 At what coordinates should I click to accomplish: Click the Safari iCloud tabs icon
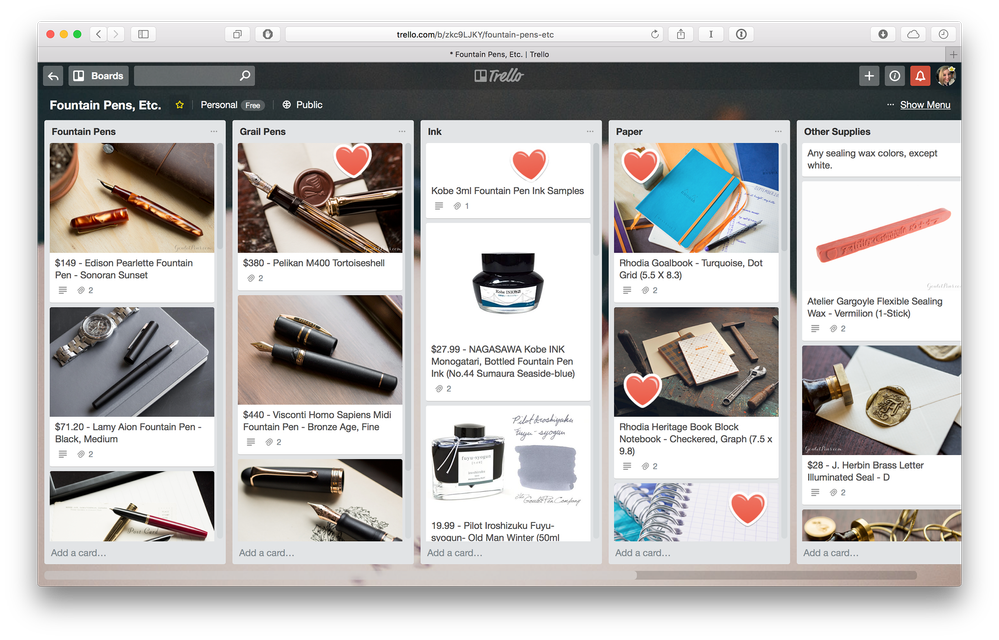[913, 34]
